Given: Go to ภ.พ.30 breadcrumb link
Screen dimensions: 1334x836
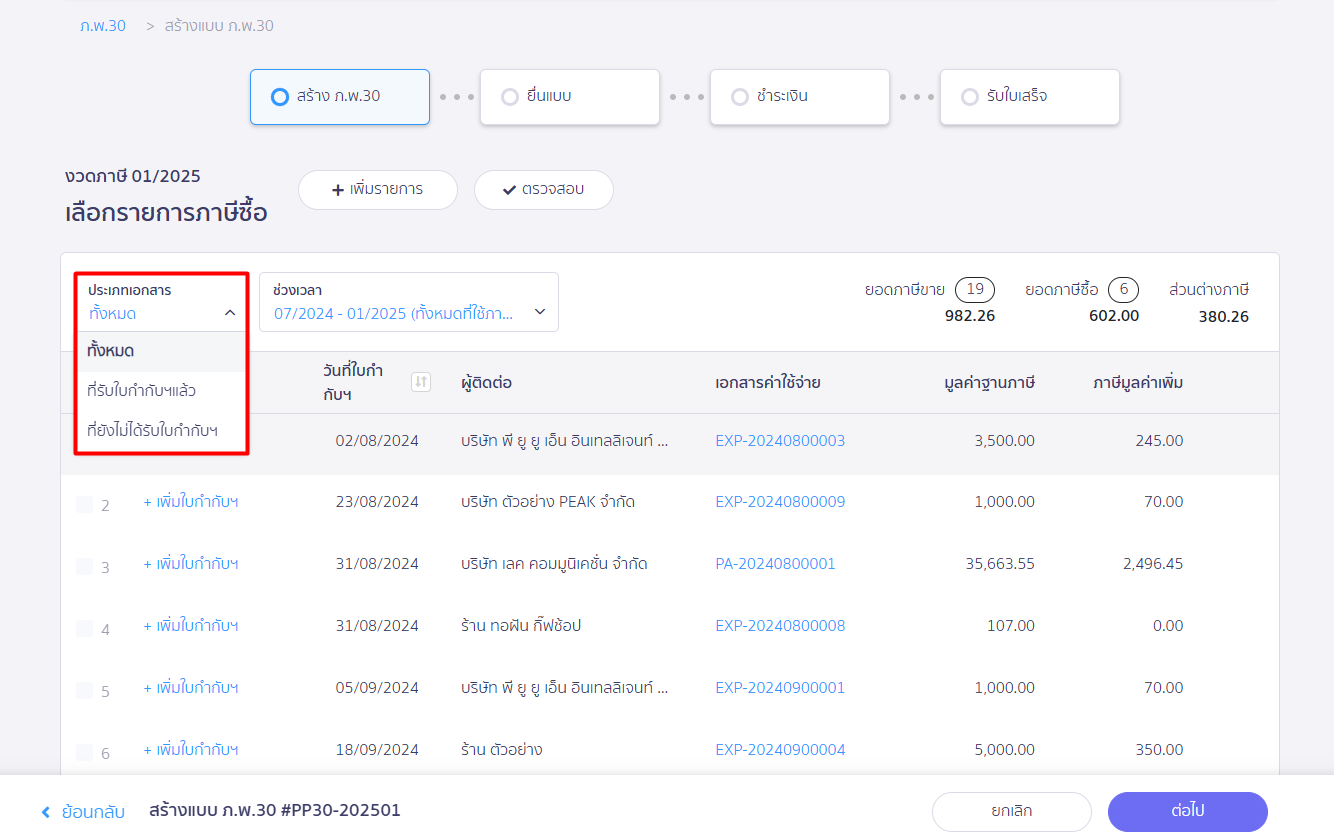Looking at the screenshot, I should [x=103, y=26].
